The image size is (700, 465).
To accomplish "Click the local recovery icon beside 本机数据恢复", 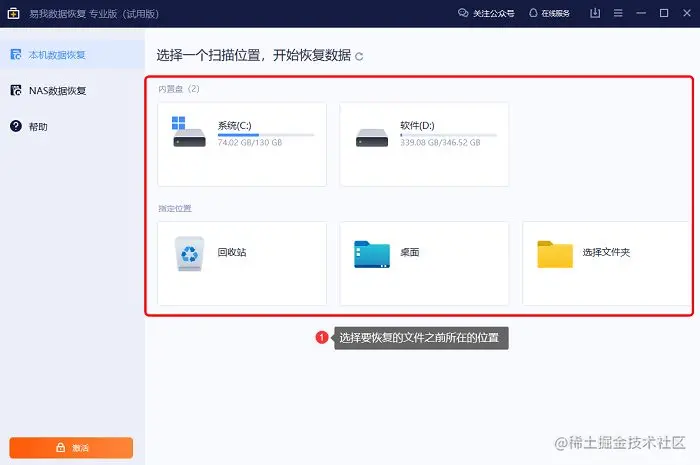I will [x=16, y=55].
